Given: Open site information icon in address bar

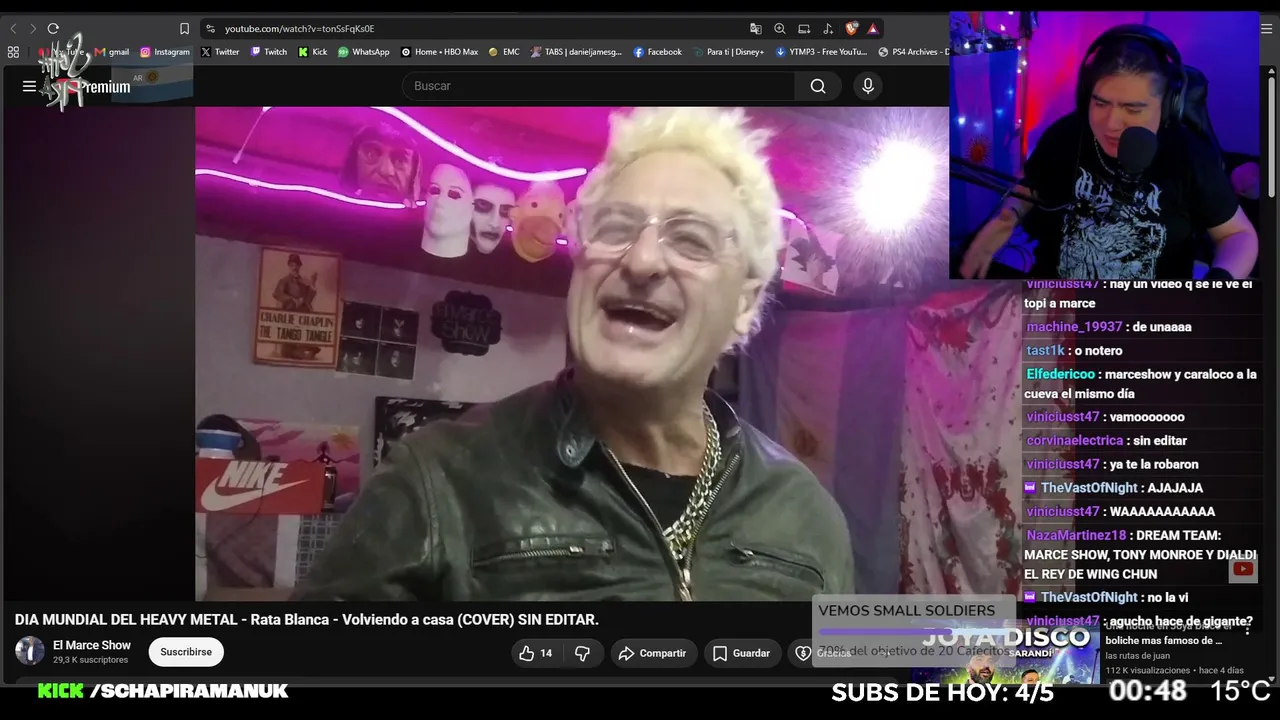Looking at the screenshot, I should (x=210, y=28).
